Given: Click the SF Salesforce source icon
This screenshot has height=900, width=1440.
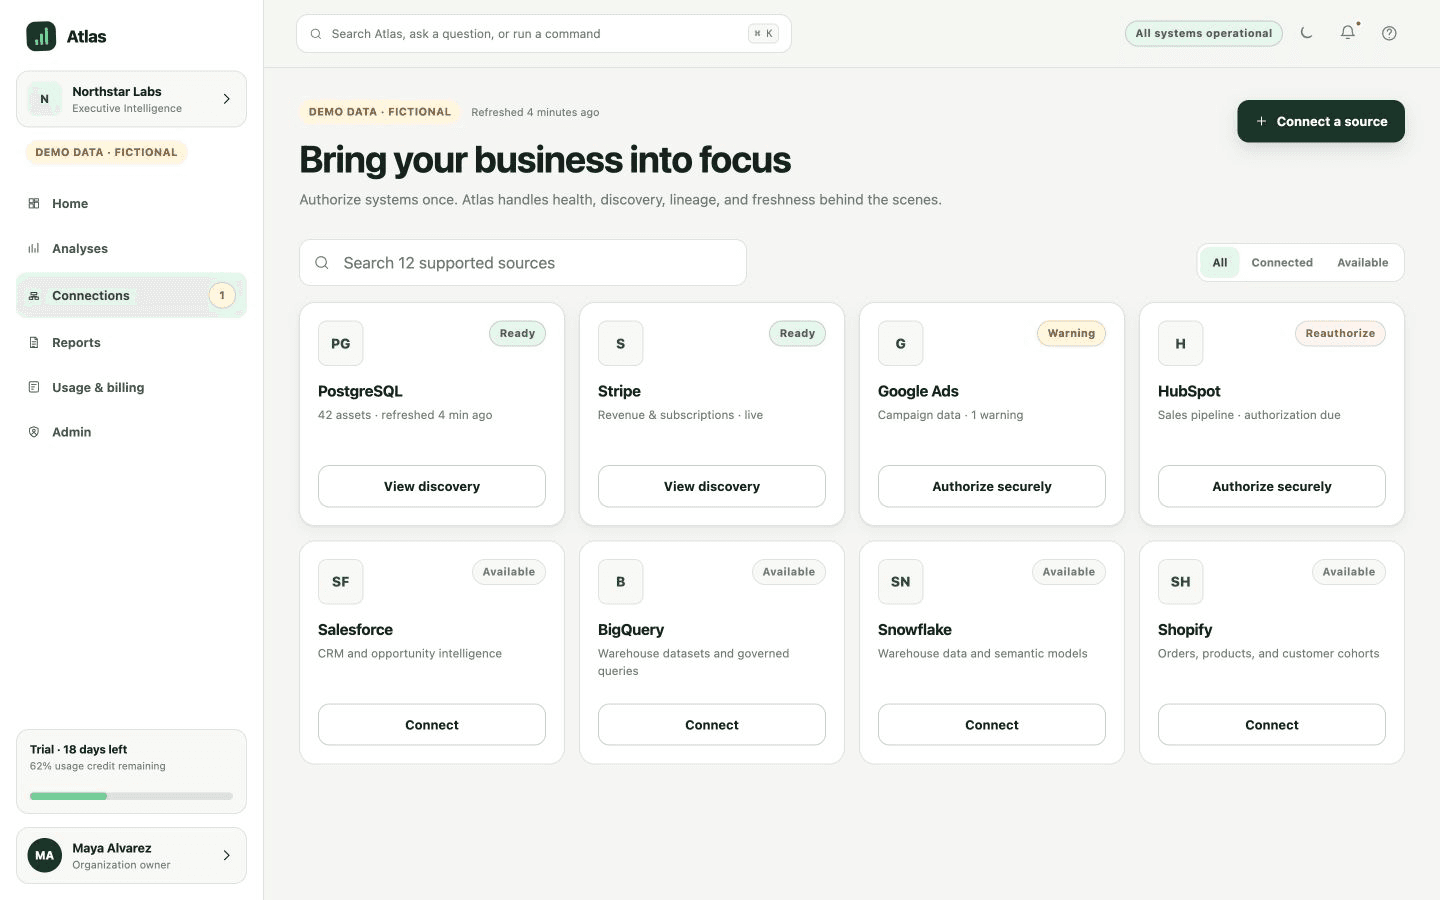Looking at the screenshot, I should tap(341, 582).
